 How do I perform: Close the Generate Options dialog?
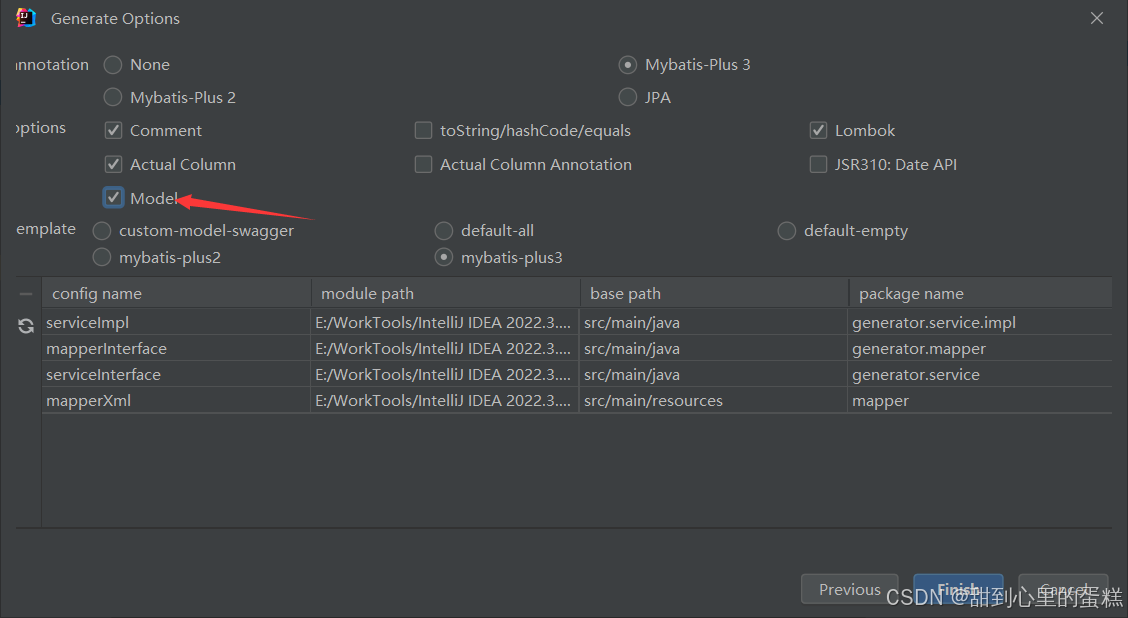(1096, 18)
